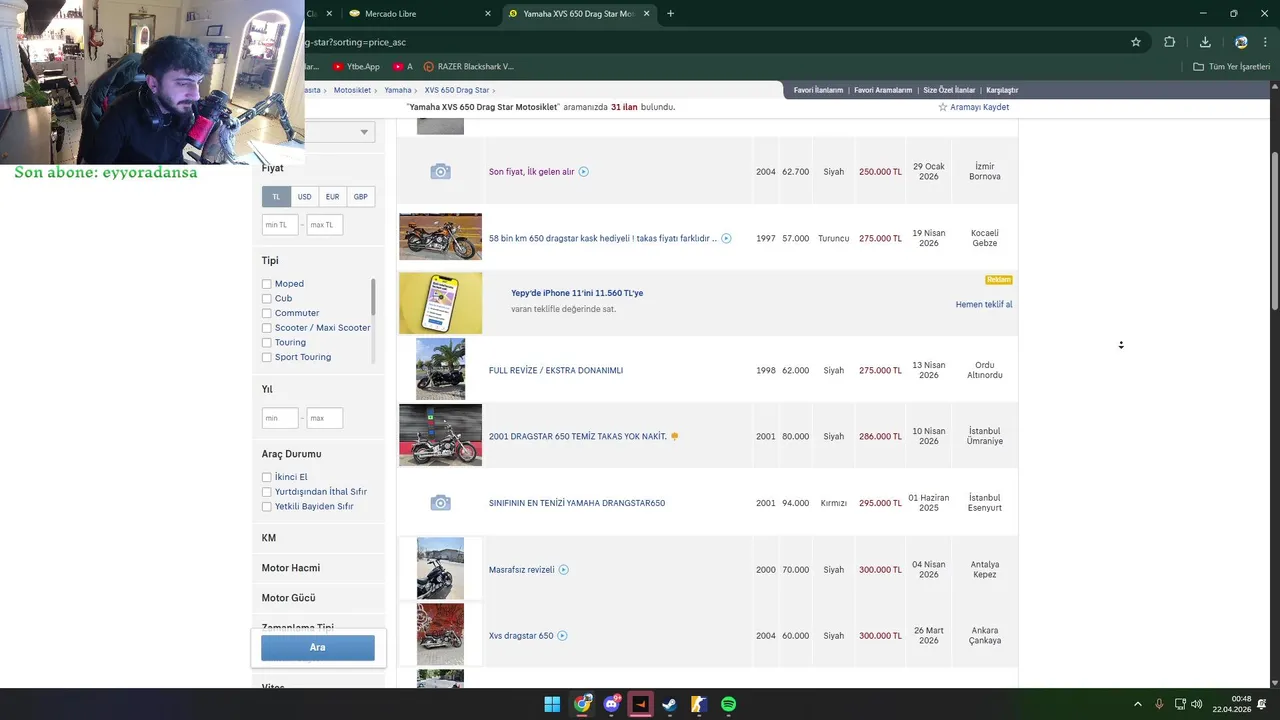The width and height of the screenshot is (1280, 720).
Task: Open Favori İlanlarım menu item
Action: [818, 90]
